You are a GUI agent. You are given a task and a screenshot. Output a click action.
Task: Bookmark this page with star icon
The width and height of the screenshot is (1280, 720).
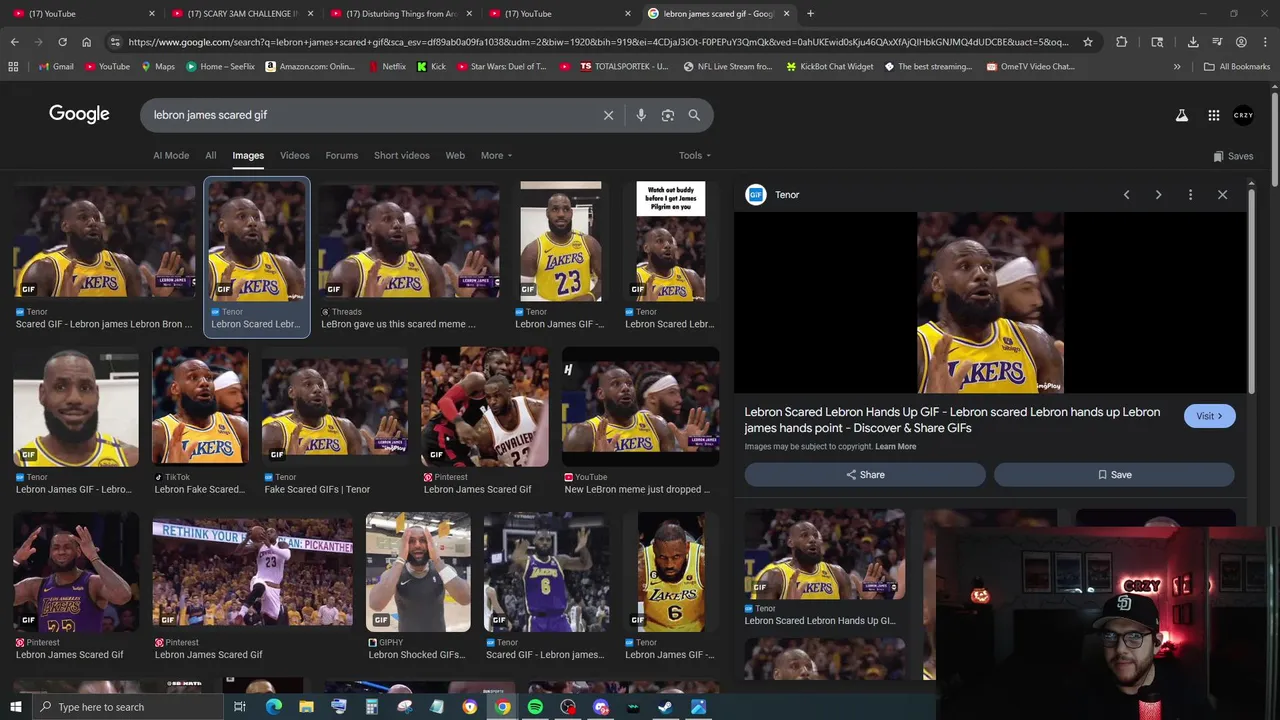tap(1088, 42)
